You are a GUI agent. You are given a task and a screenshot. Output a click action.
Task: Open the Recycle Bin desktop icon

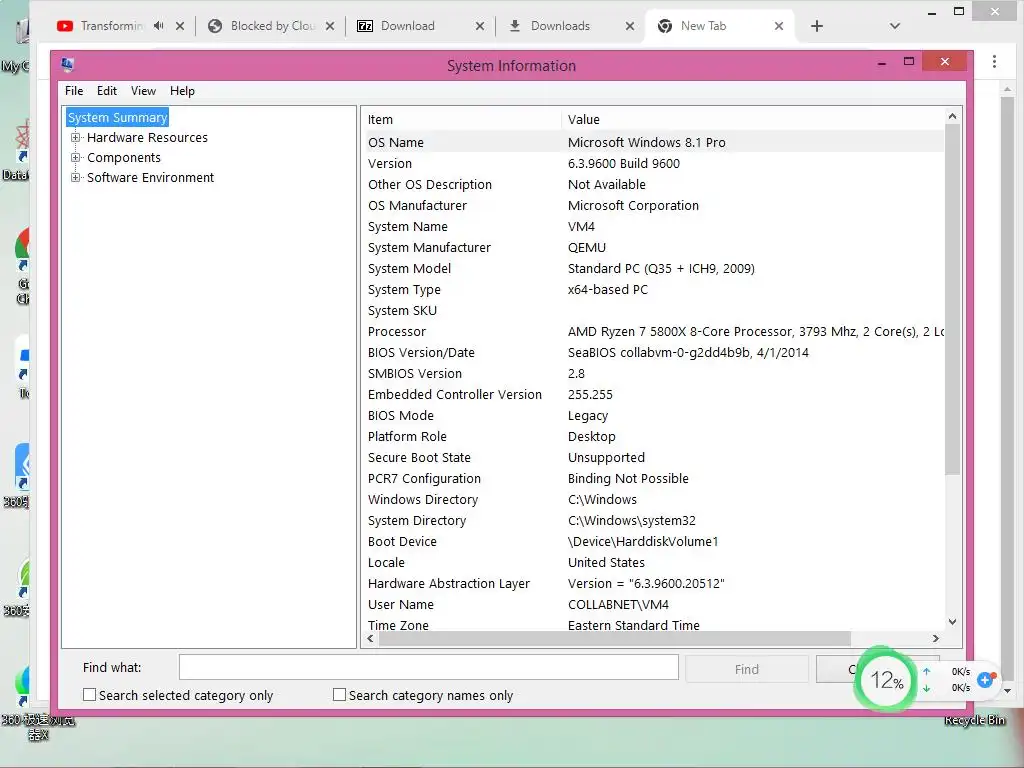tap(974, 720)
